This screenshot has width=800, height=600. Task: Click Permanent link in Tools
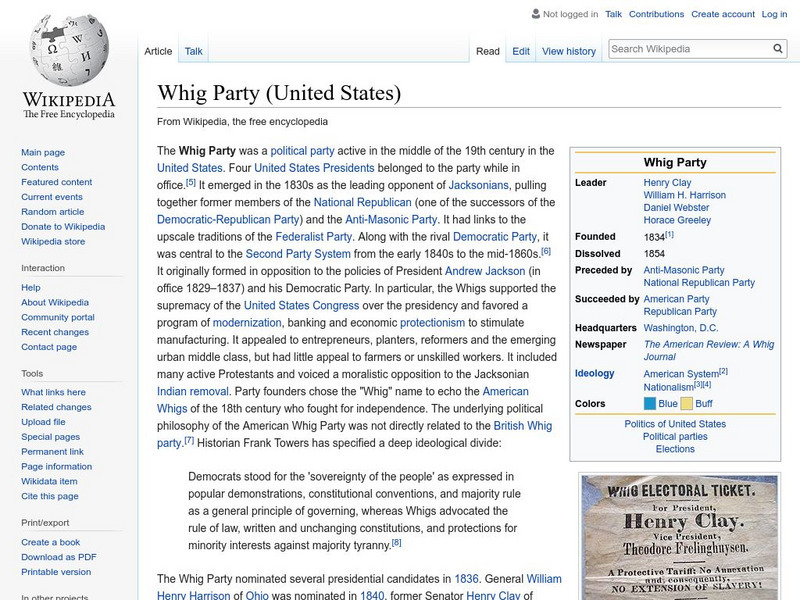pyautogui.click(x=52, y=451)
